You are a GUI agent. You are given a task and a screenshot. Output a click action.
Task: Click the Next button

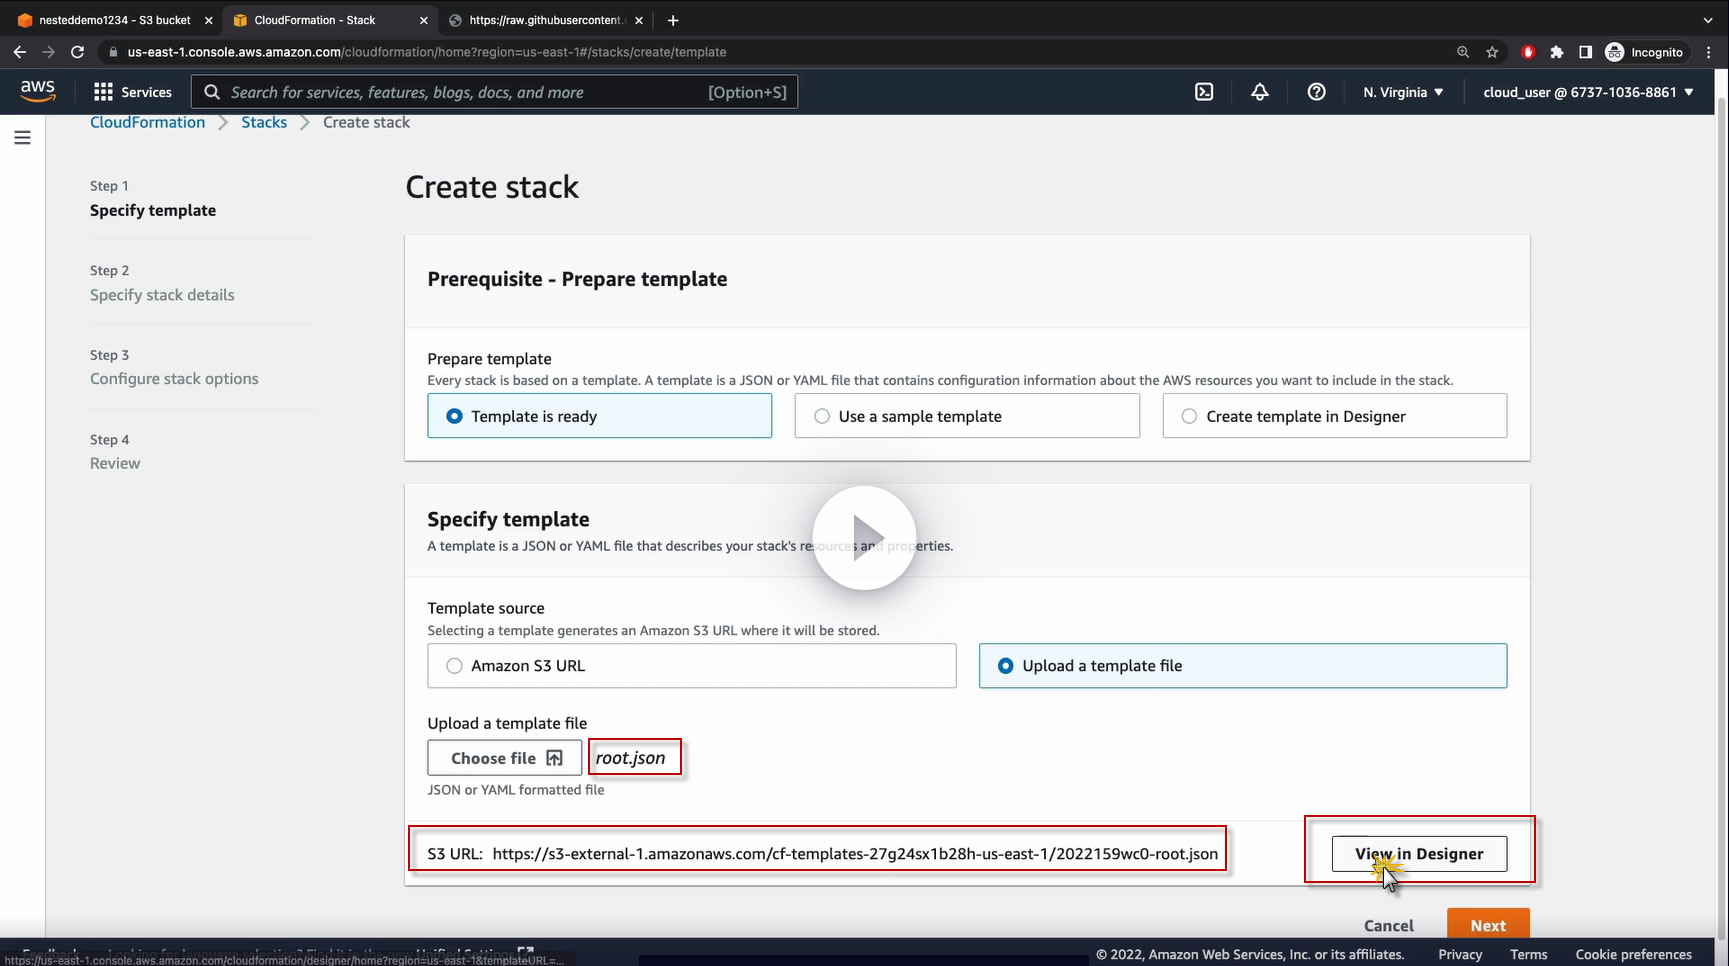pos(1487,925)
